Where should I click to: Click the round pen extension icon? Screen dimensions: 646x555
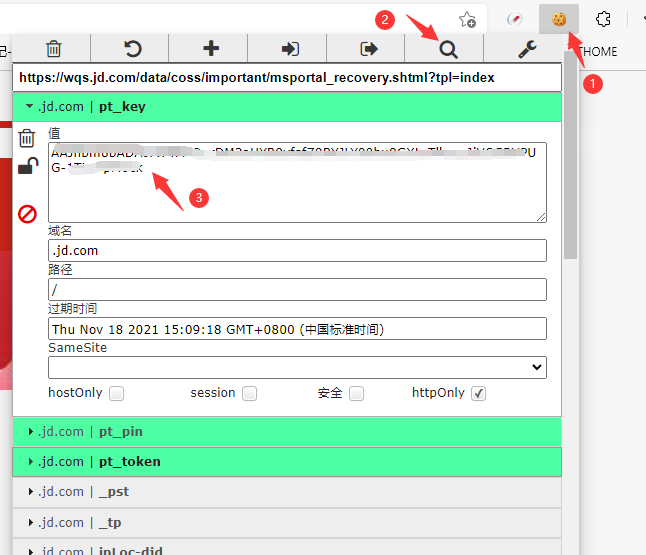pyautogui.click(x=515, y=19)
